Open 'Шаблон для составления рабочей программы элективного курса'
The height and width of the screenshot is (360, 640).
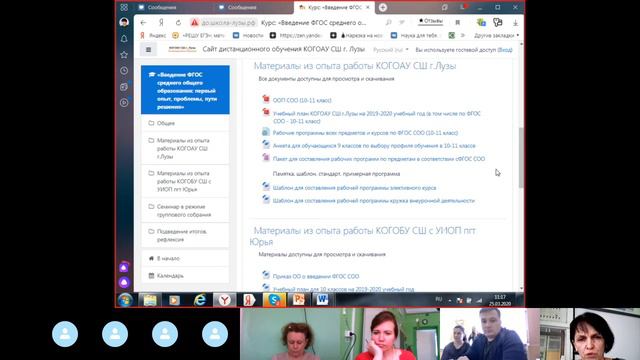tap(354, 188)
